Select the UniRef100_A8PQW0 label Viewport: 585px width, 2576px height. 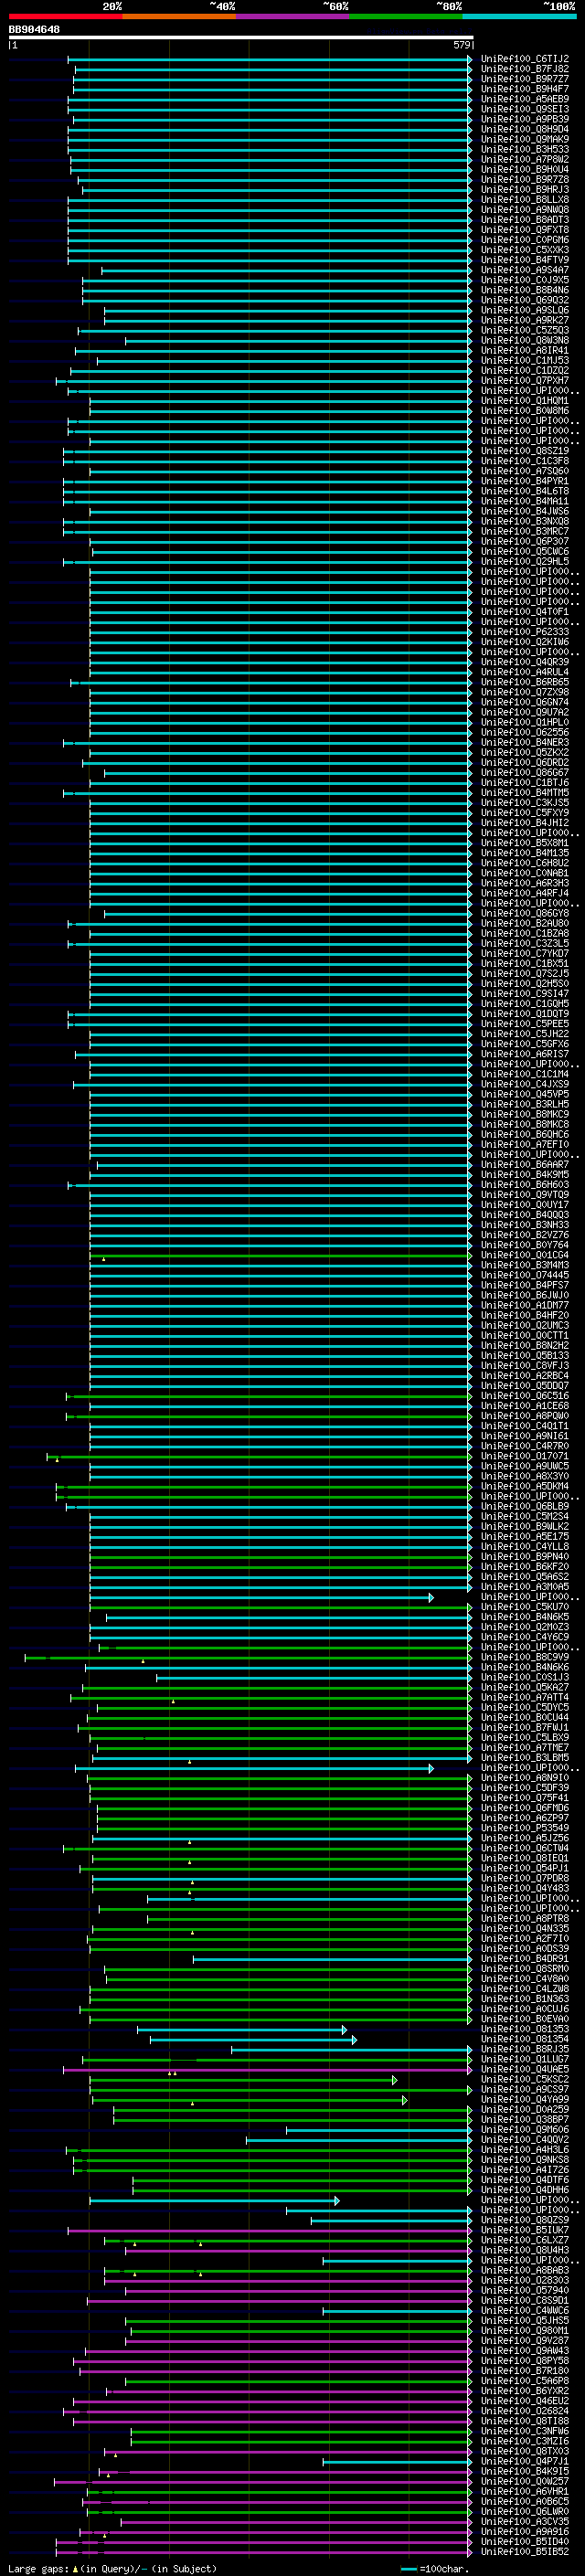pyautogui.click(x=525, y=1416)
